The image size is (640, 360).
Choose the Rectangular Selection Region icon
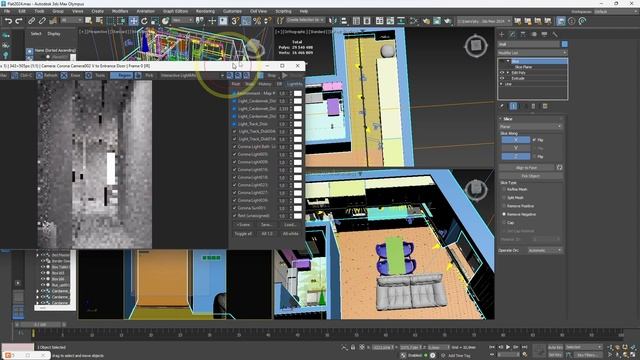click(110, 21)
